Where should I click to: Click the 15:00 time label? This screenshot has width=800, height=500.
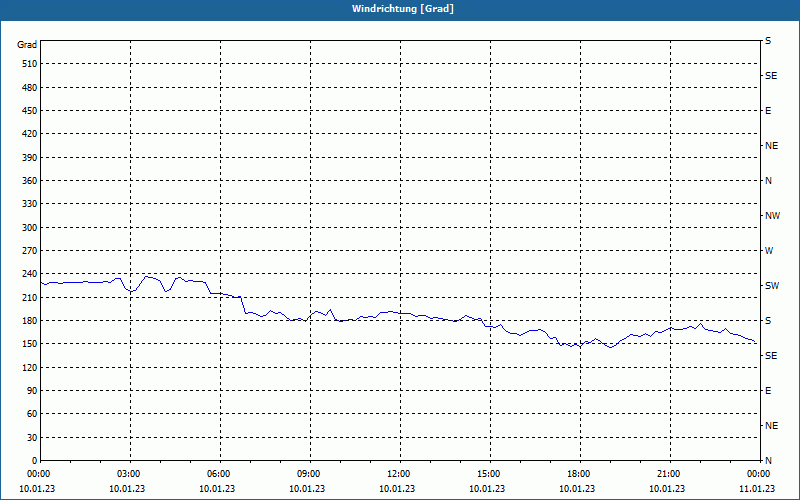(x=489, y=474)
